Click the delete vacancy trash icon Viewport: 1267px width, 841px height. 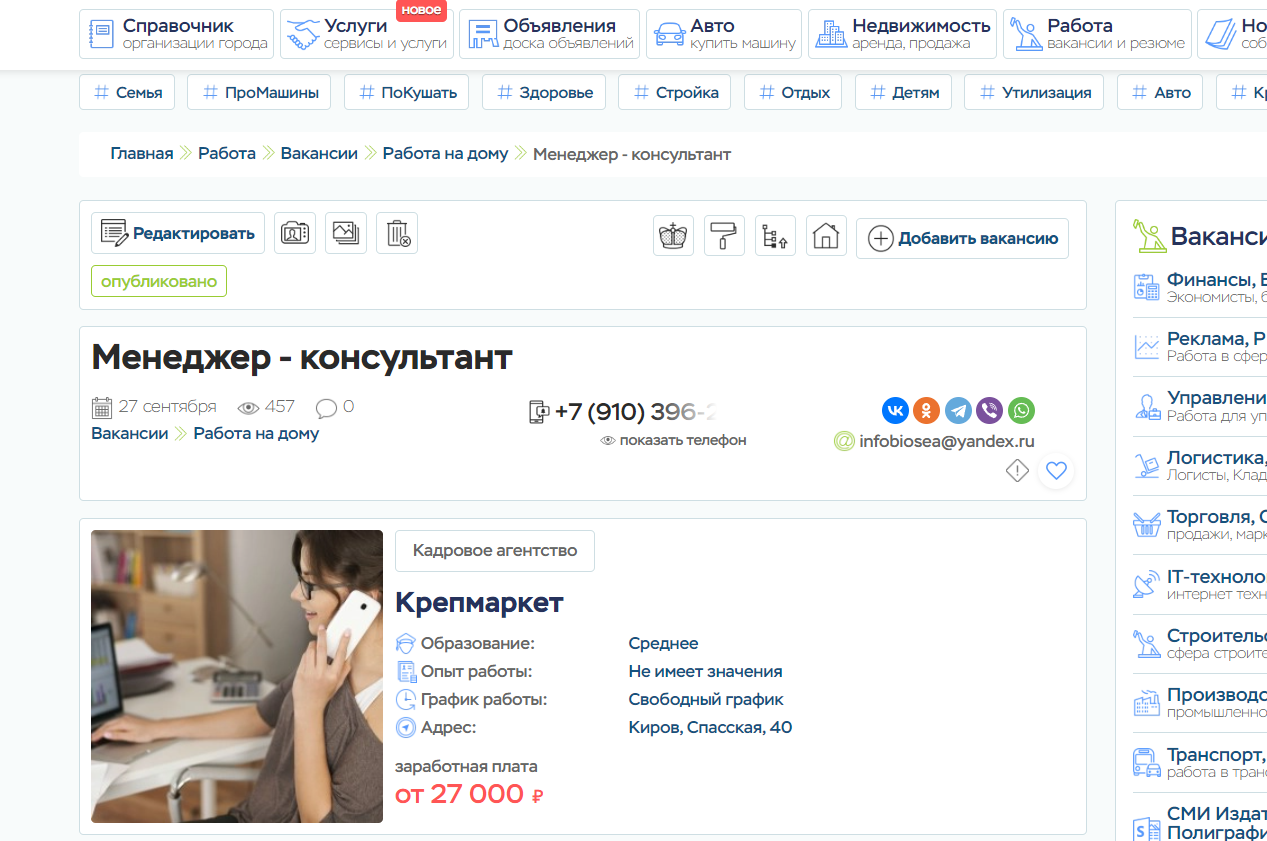point(397,233)
